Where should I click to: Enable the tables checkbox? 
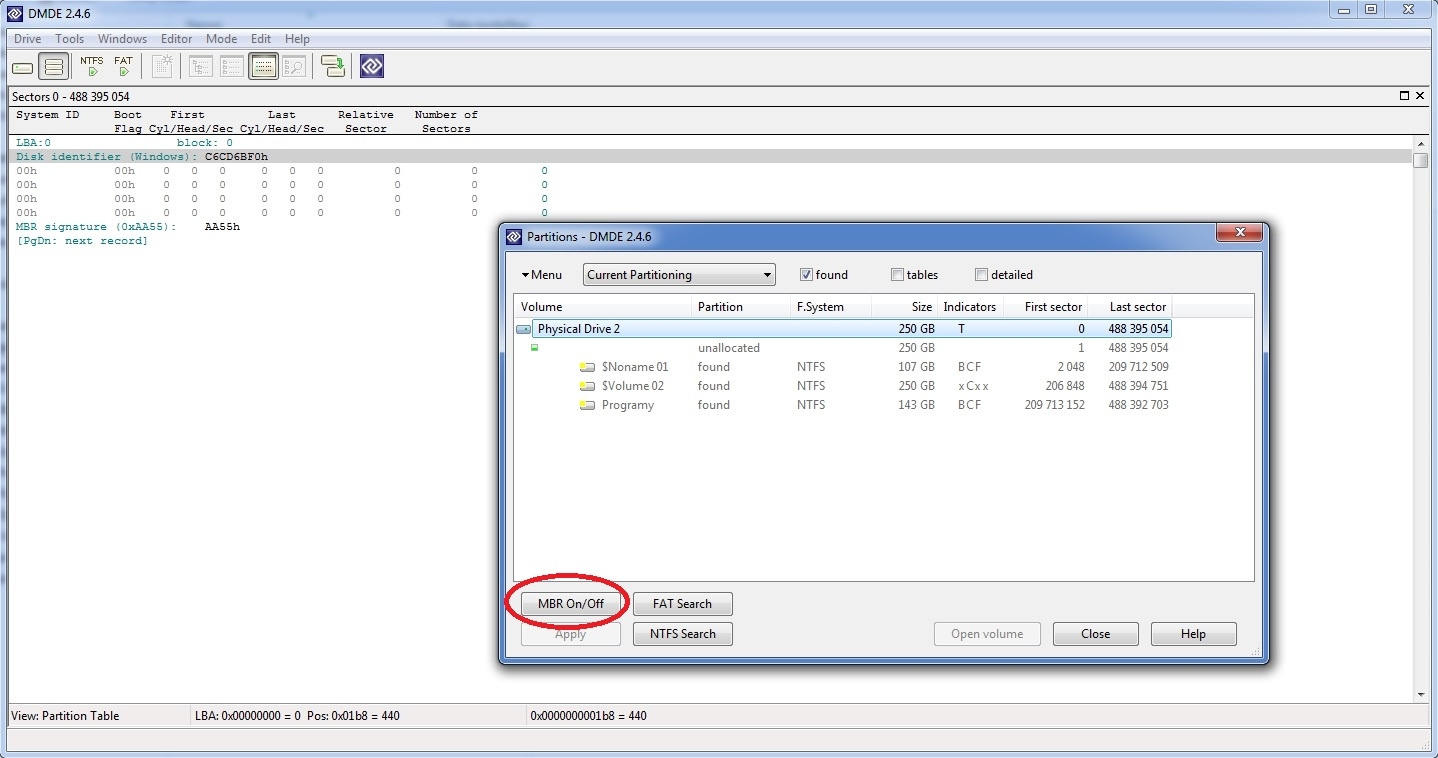pyautogui.click(x=897, y=275)
